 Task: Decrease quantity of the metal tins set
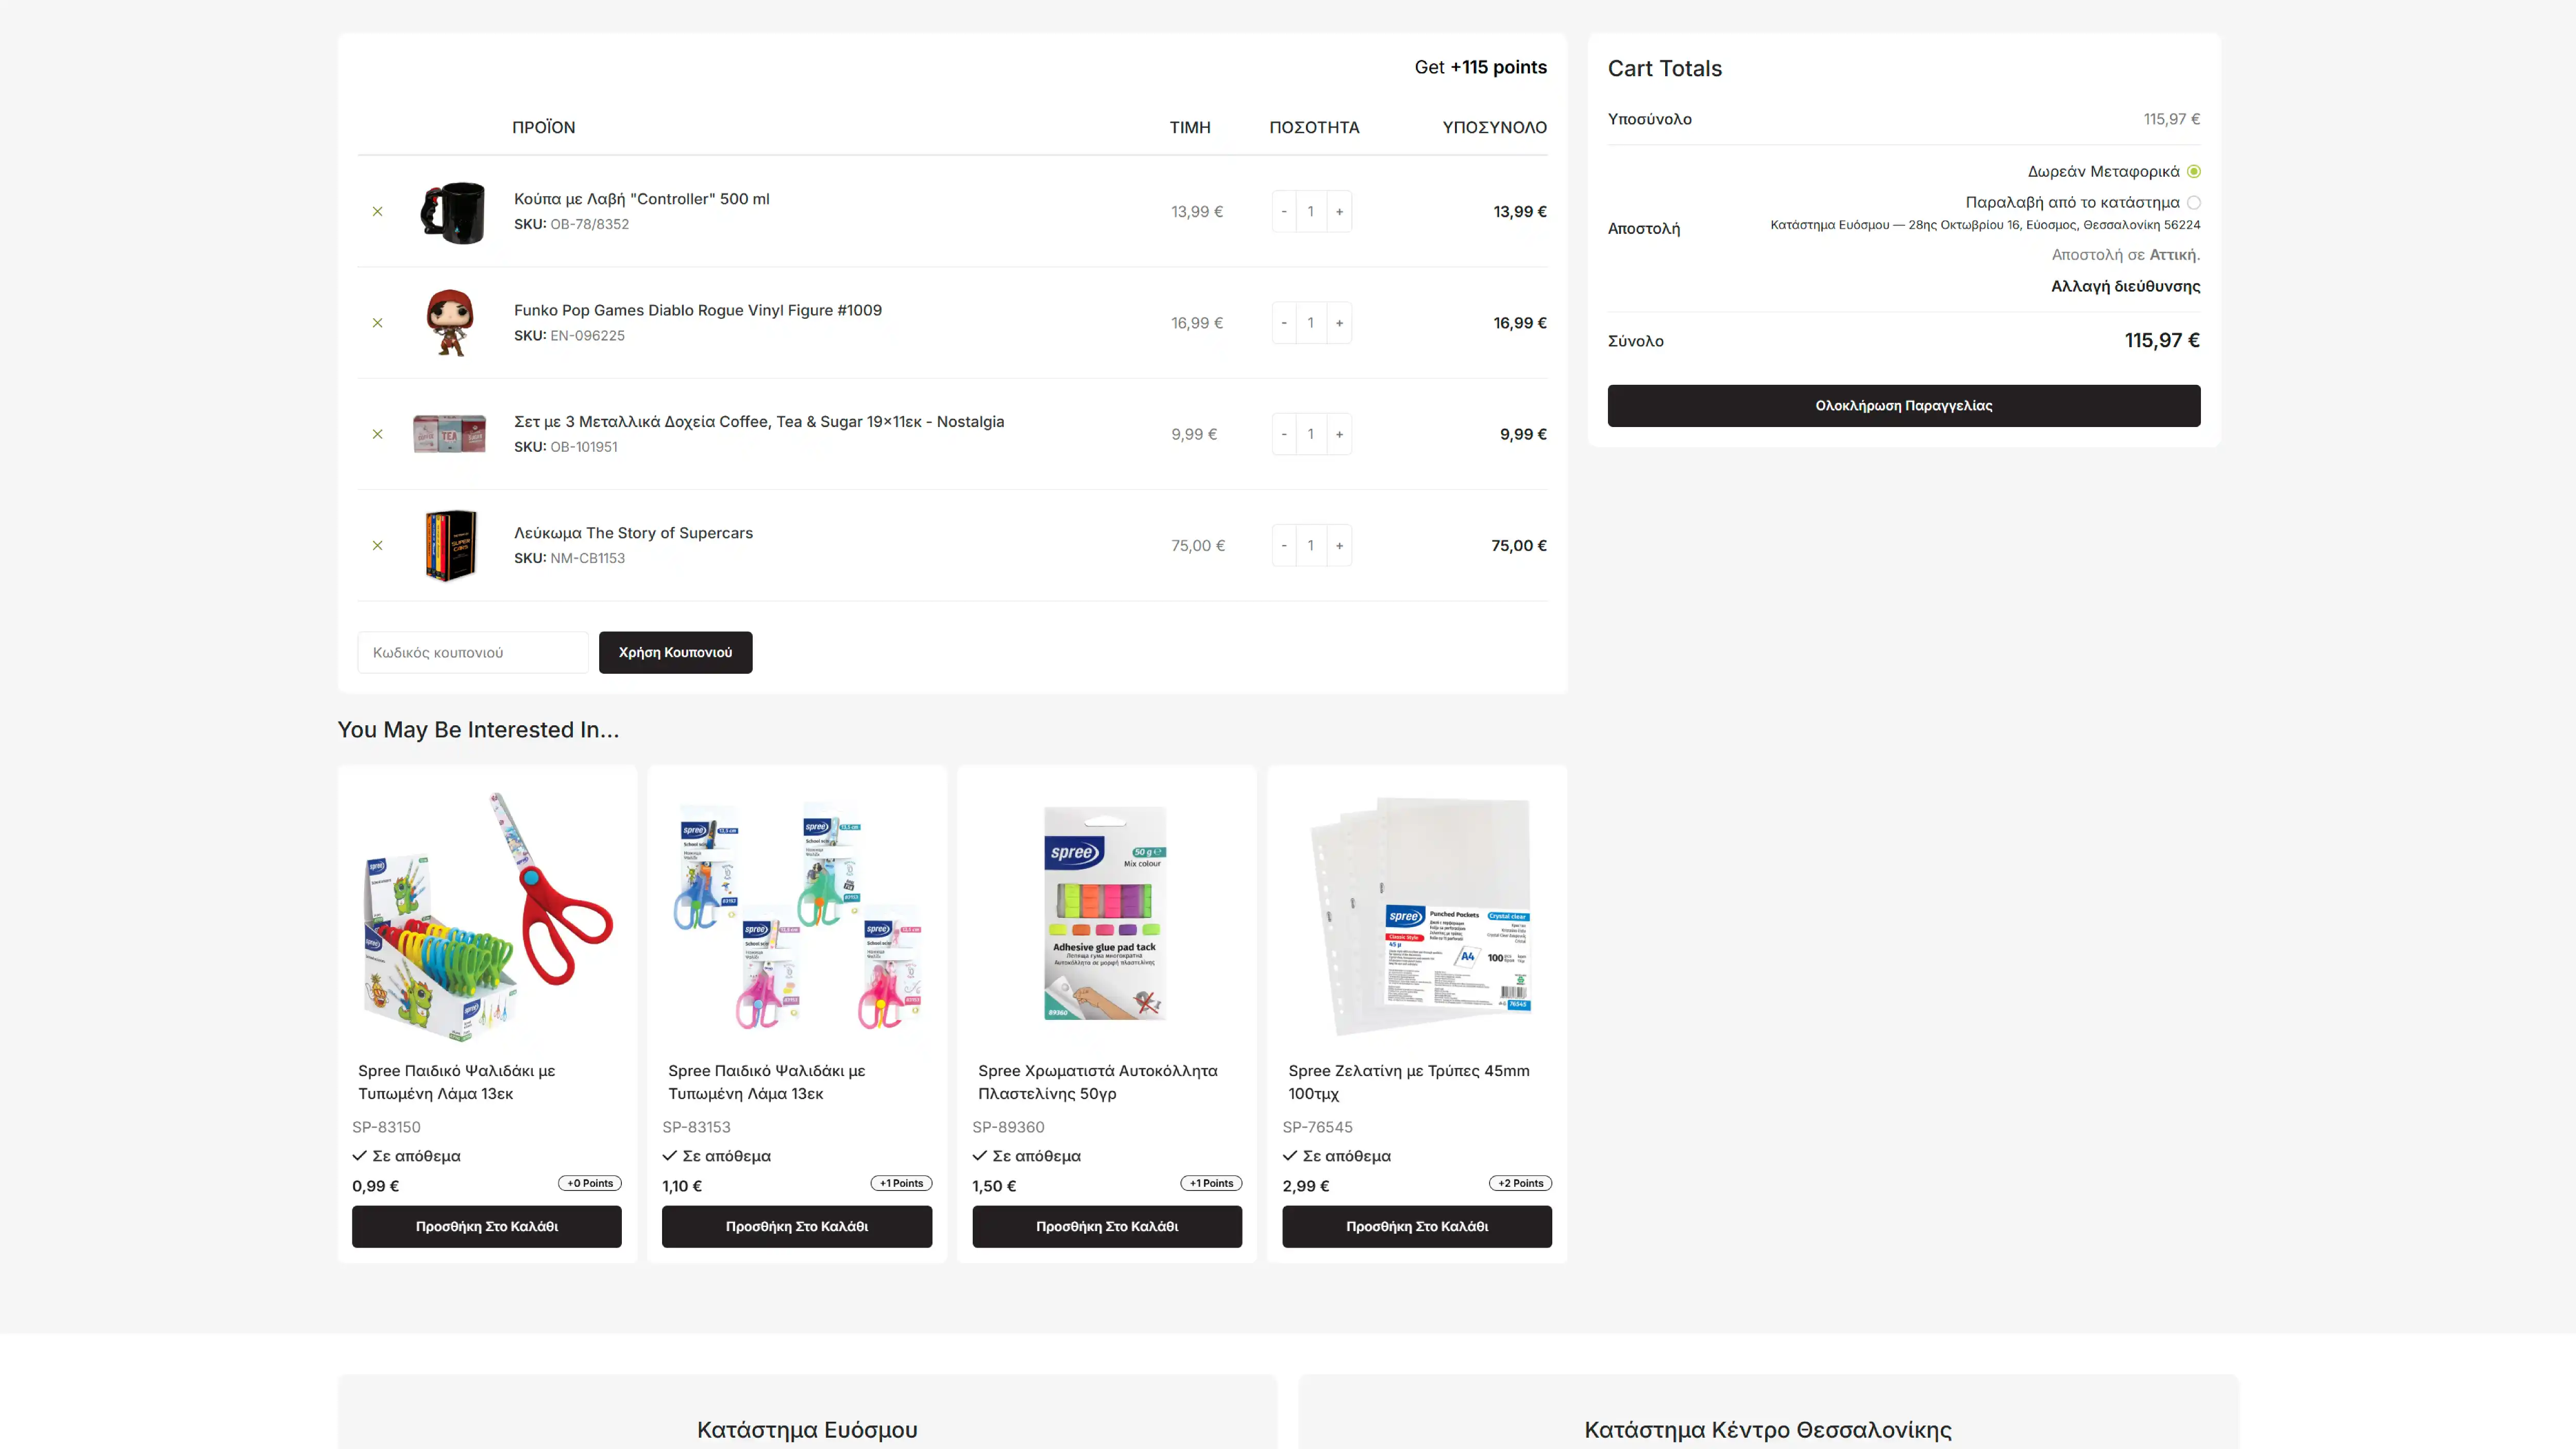click(x=1284, y=434)
